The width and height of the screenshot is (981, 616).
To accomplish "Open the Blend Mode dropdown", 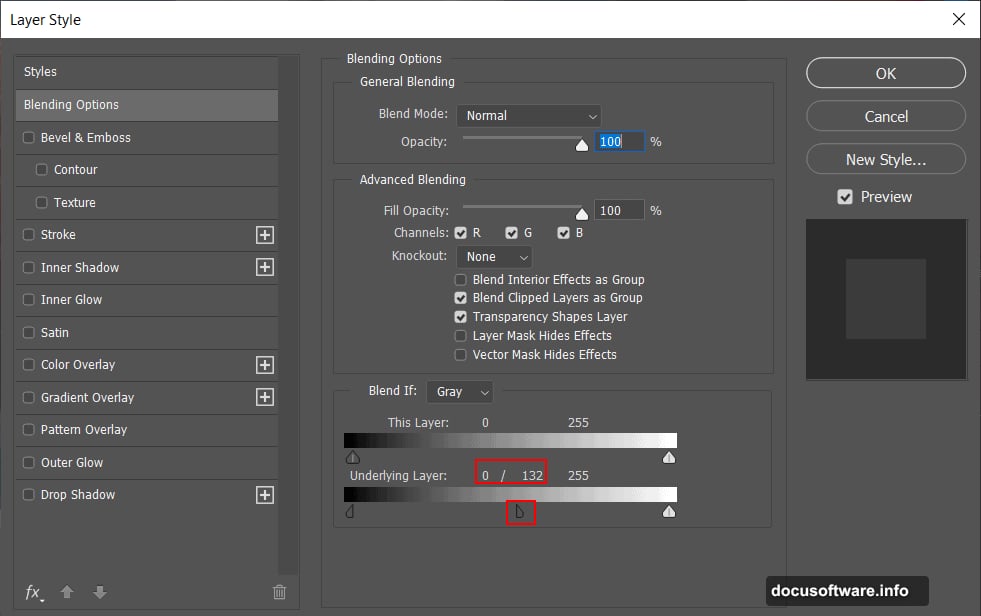I will coord(528,115).
